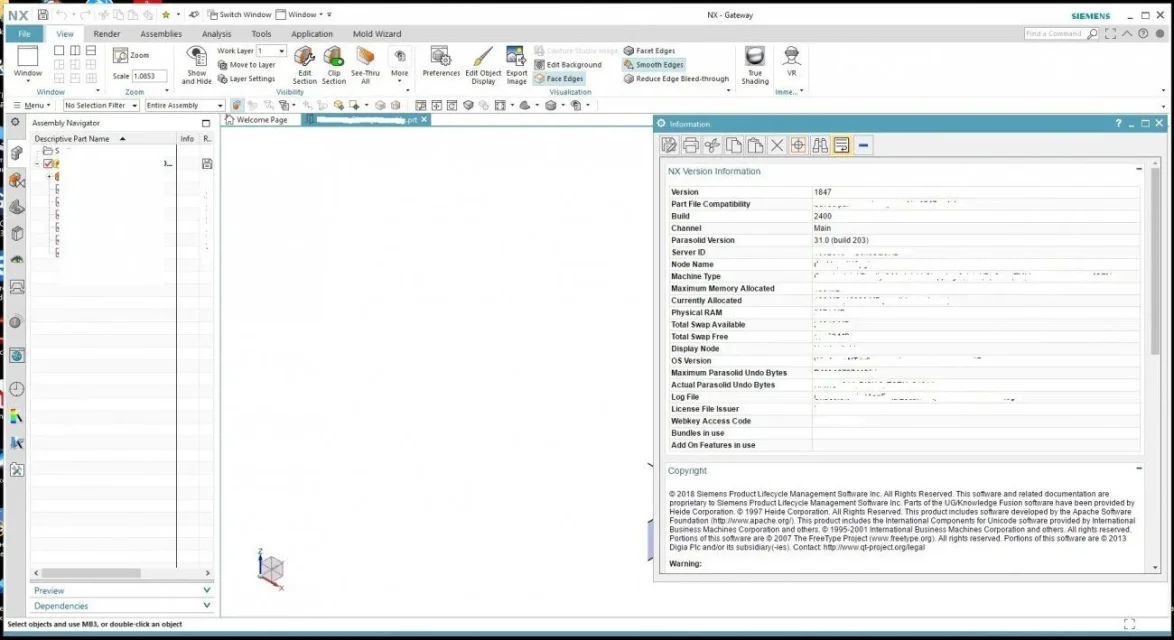Switch to the Assemblies tab
1174x640 pixels.
click(161, 34)
